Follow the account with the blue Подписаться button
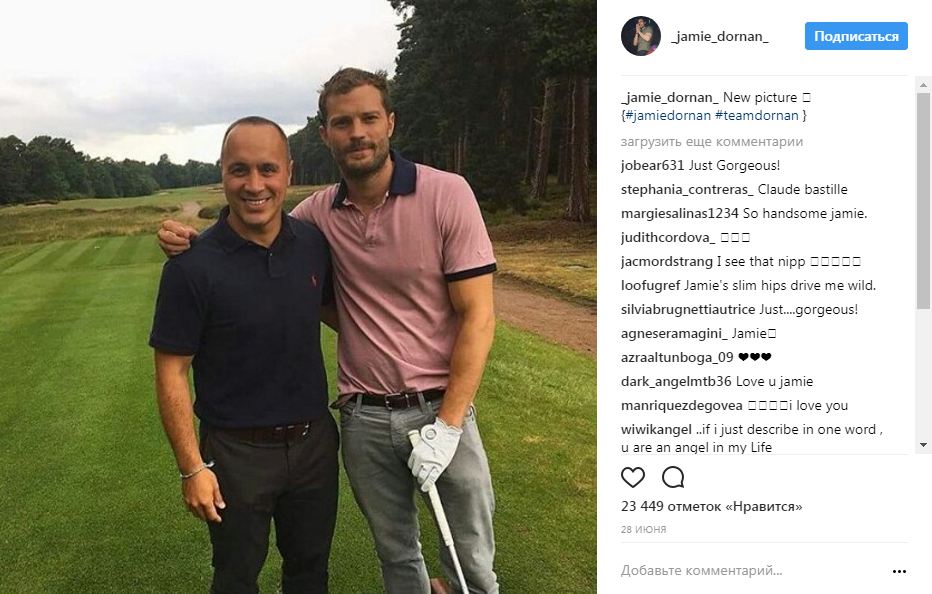 (x=856, y=36)
